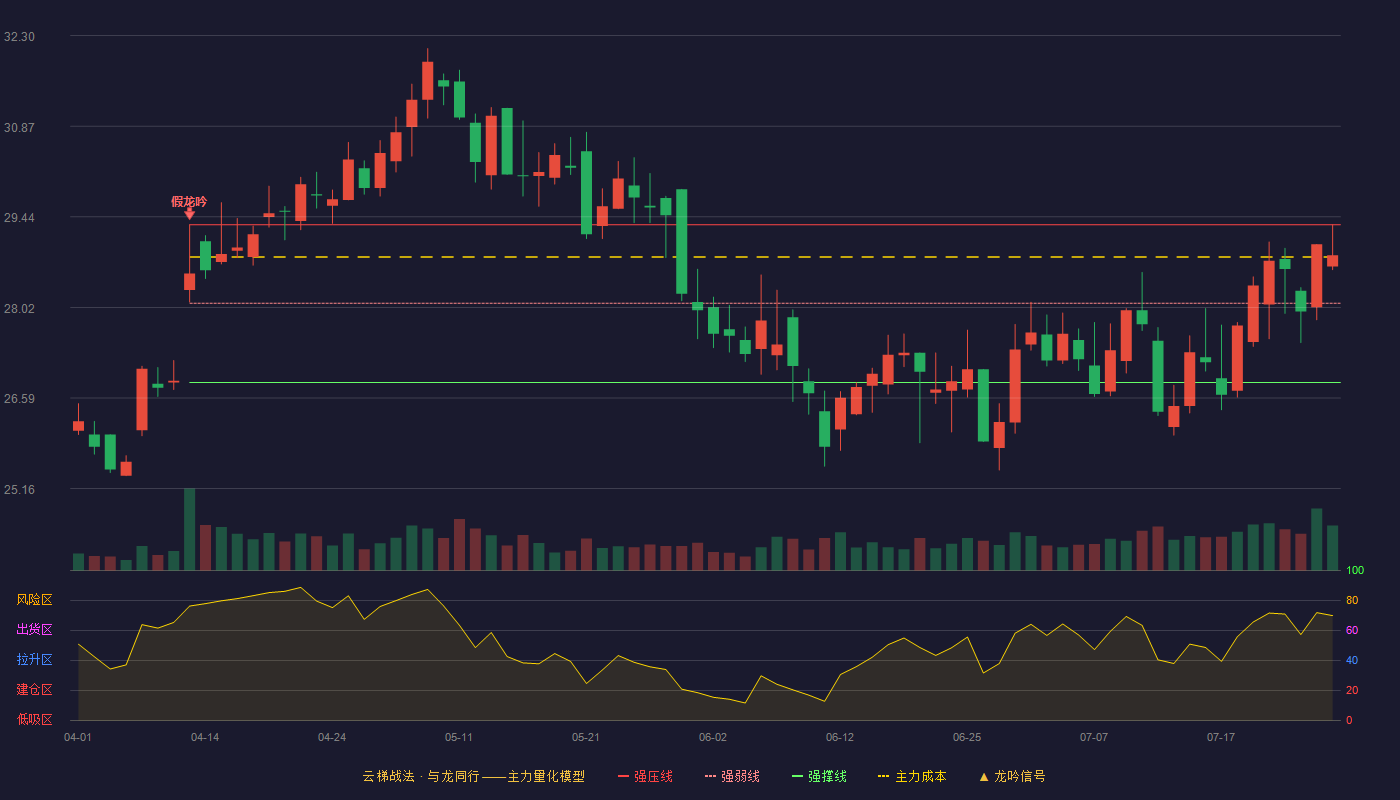The width and height of the screenshot is (1400, 800).
Task: Toggle the 强撑线 legend entry
Action: tap(819, 776)
